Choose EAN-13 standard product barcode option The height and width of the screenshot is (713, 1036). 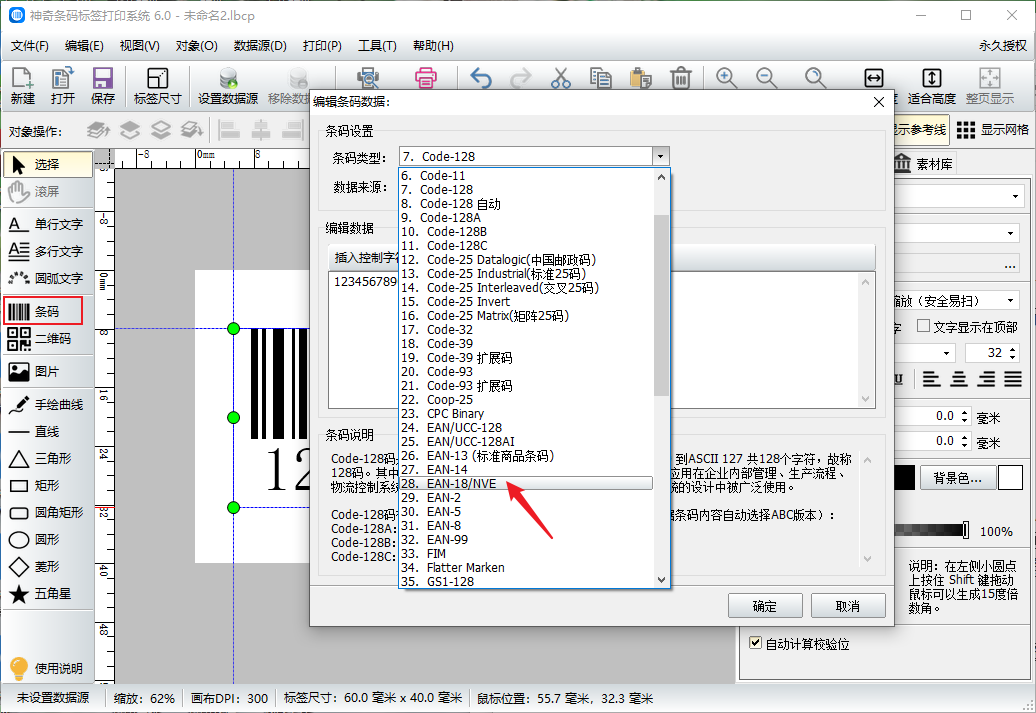490,455
